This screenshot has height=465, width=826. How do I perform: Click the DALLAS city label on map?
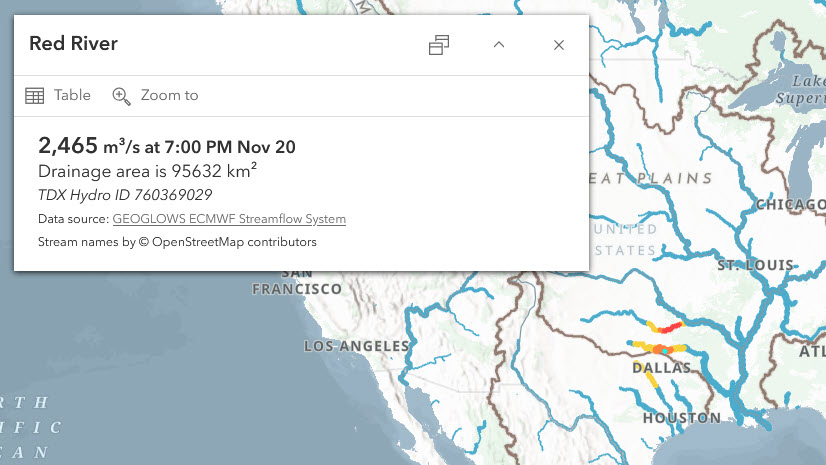point(661,368)
